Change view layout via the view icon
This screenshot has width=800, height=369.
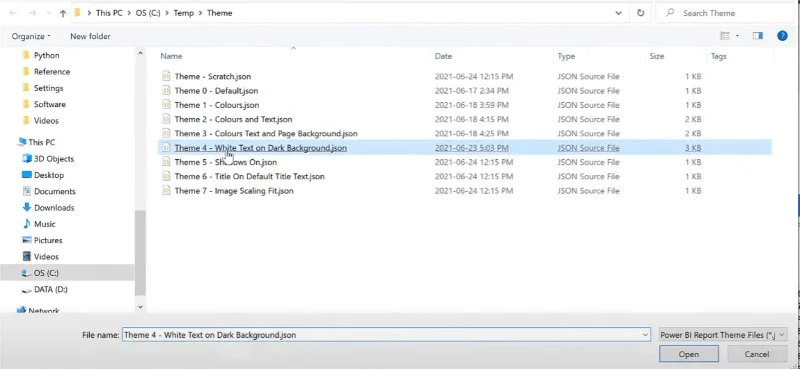(724, 36)
